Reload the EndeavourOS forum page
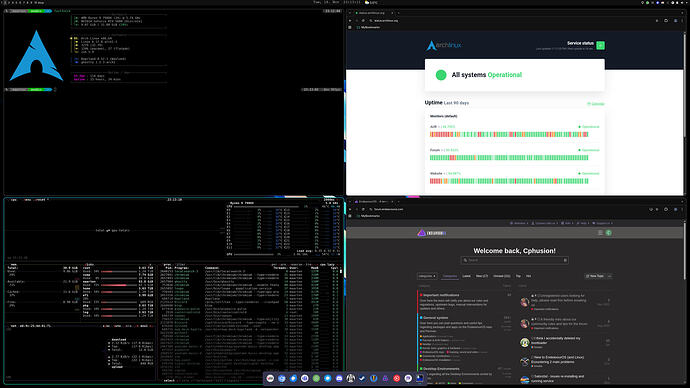690x388 pixels. click(x=363, y=209)
